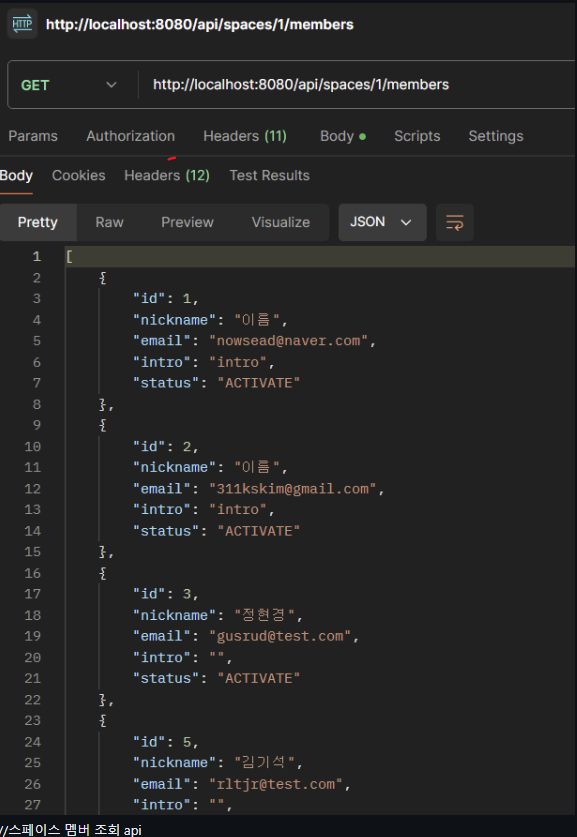577x837 pixels.
Task: Click line number 16 in the gutter
Action: pos(32,573)
